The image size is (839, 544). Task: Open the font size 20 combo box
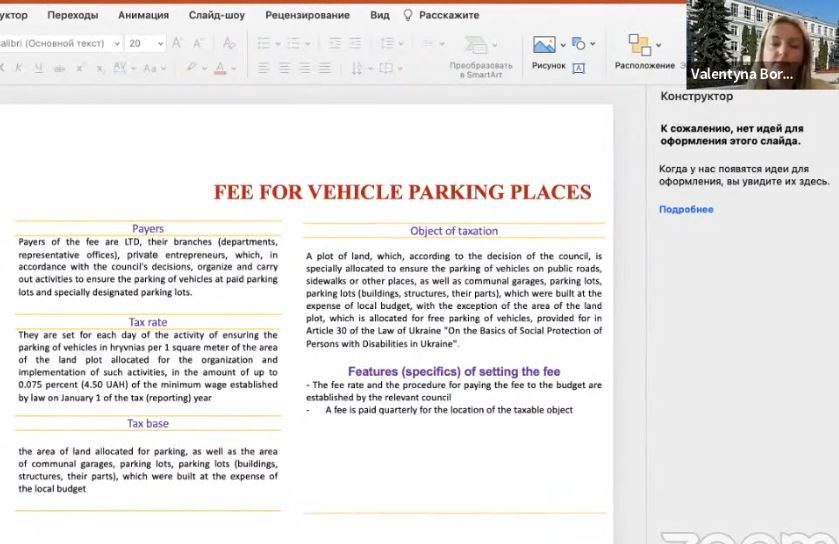(145, 43)
